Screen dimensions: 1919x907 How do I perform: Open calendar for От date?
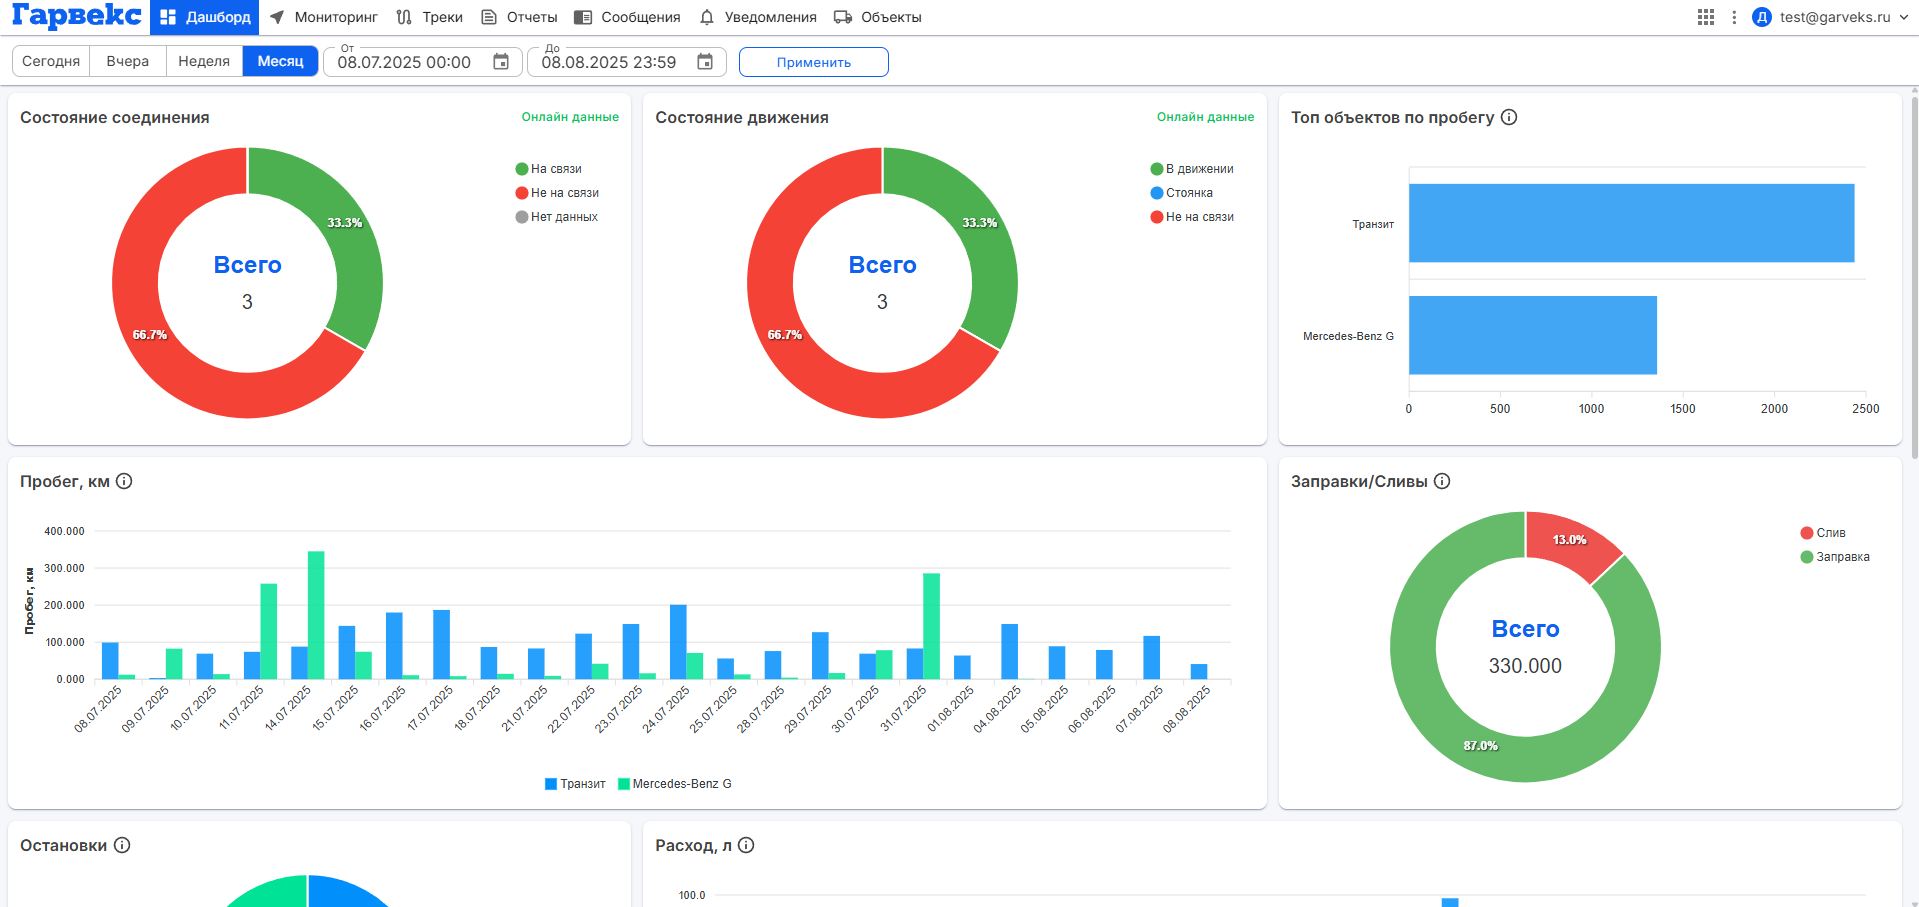[501, 62]
